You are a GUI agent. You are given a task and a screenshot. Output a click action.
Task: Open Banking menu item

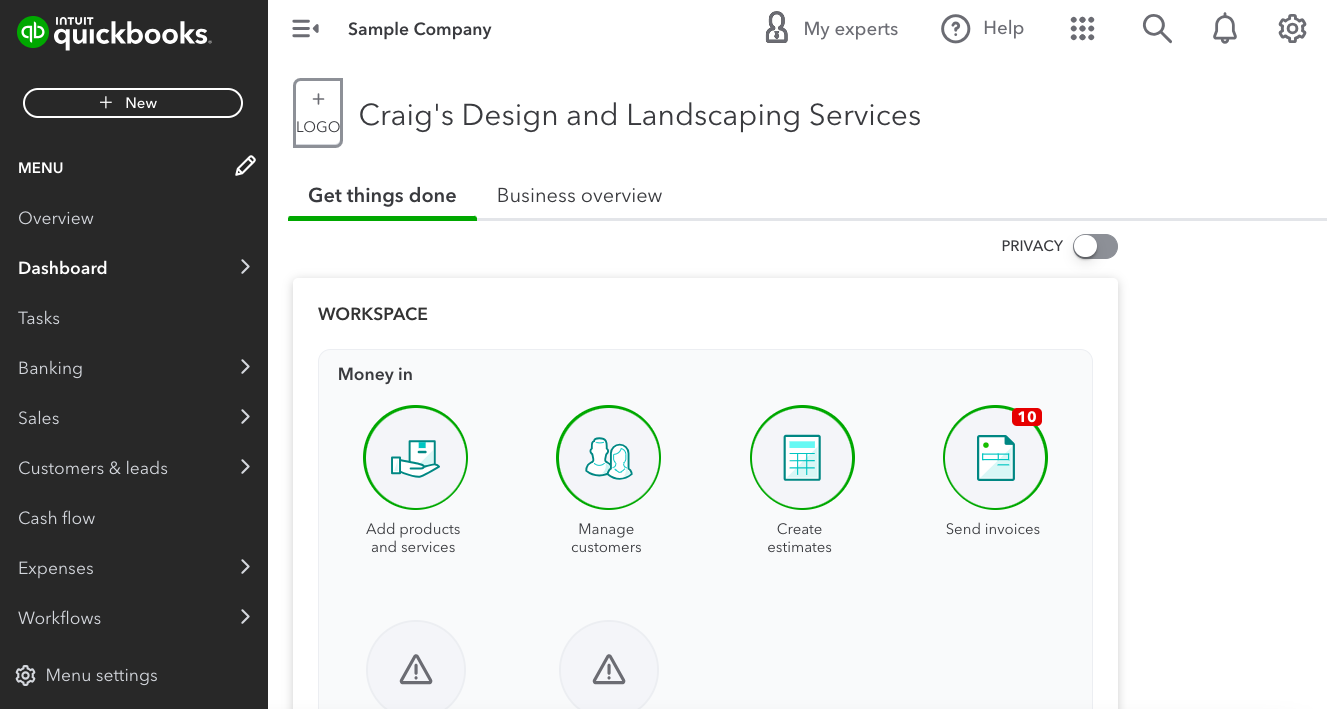50,368
